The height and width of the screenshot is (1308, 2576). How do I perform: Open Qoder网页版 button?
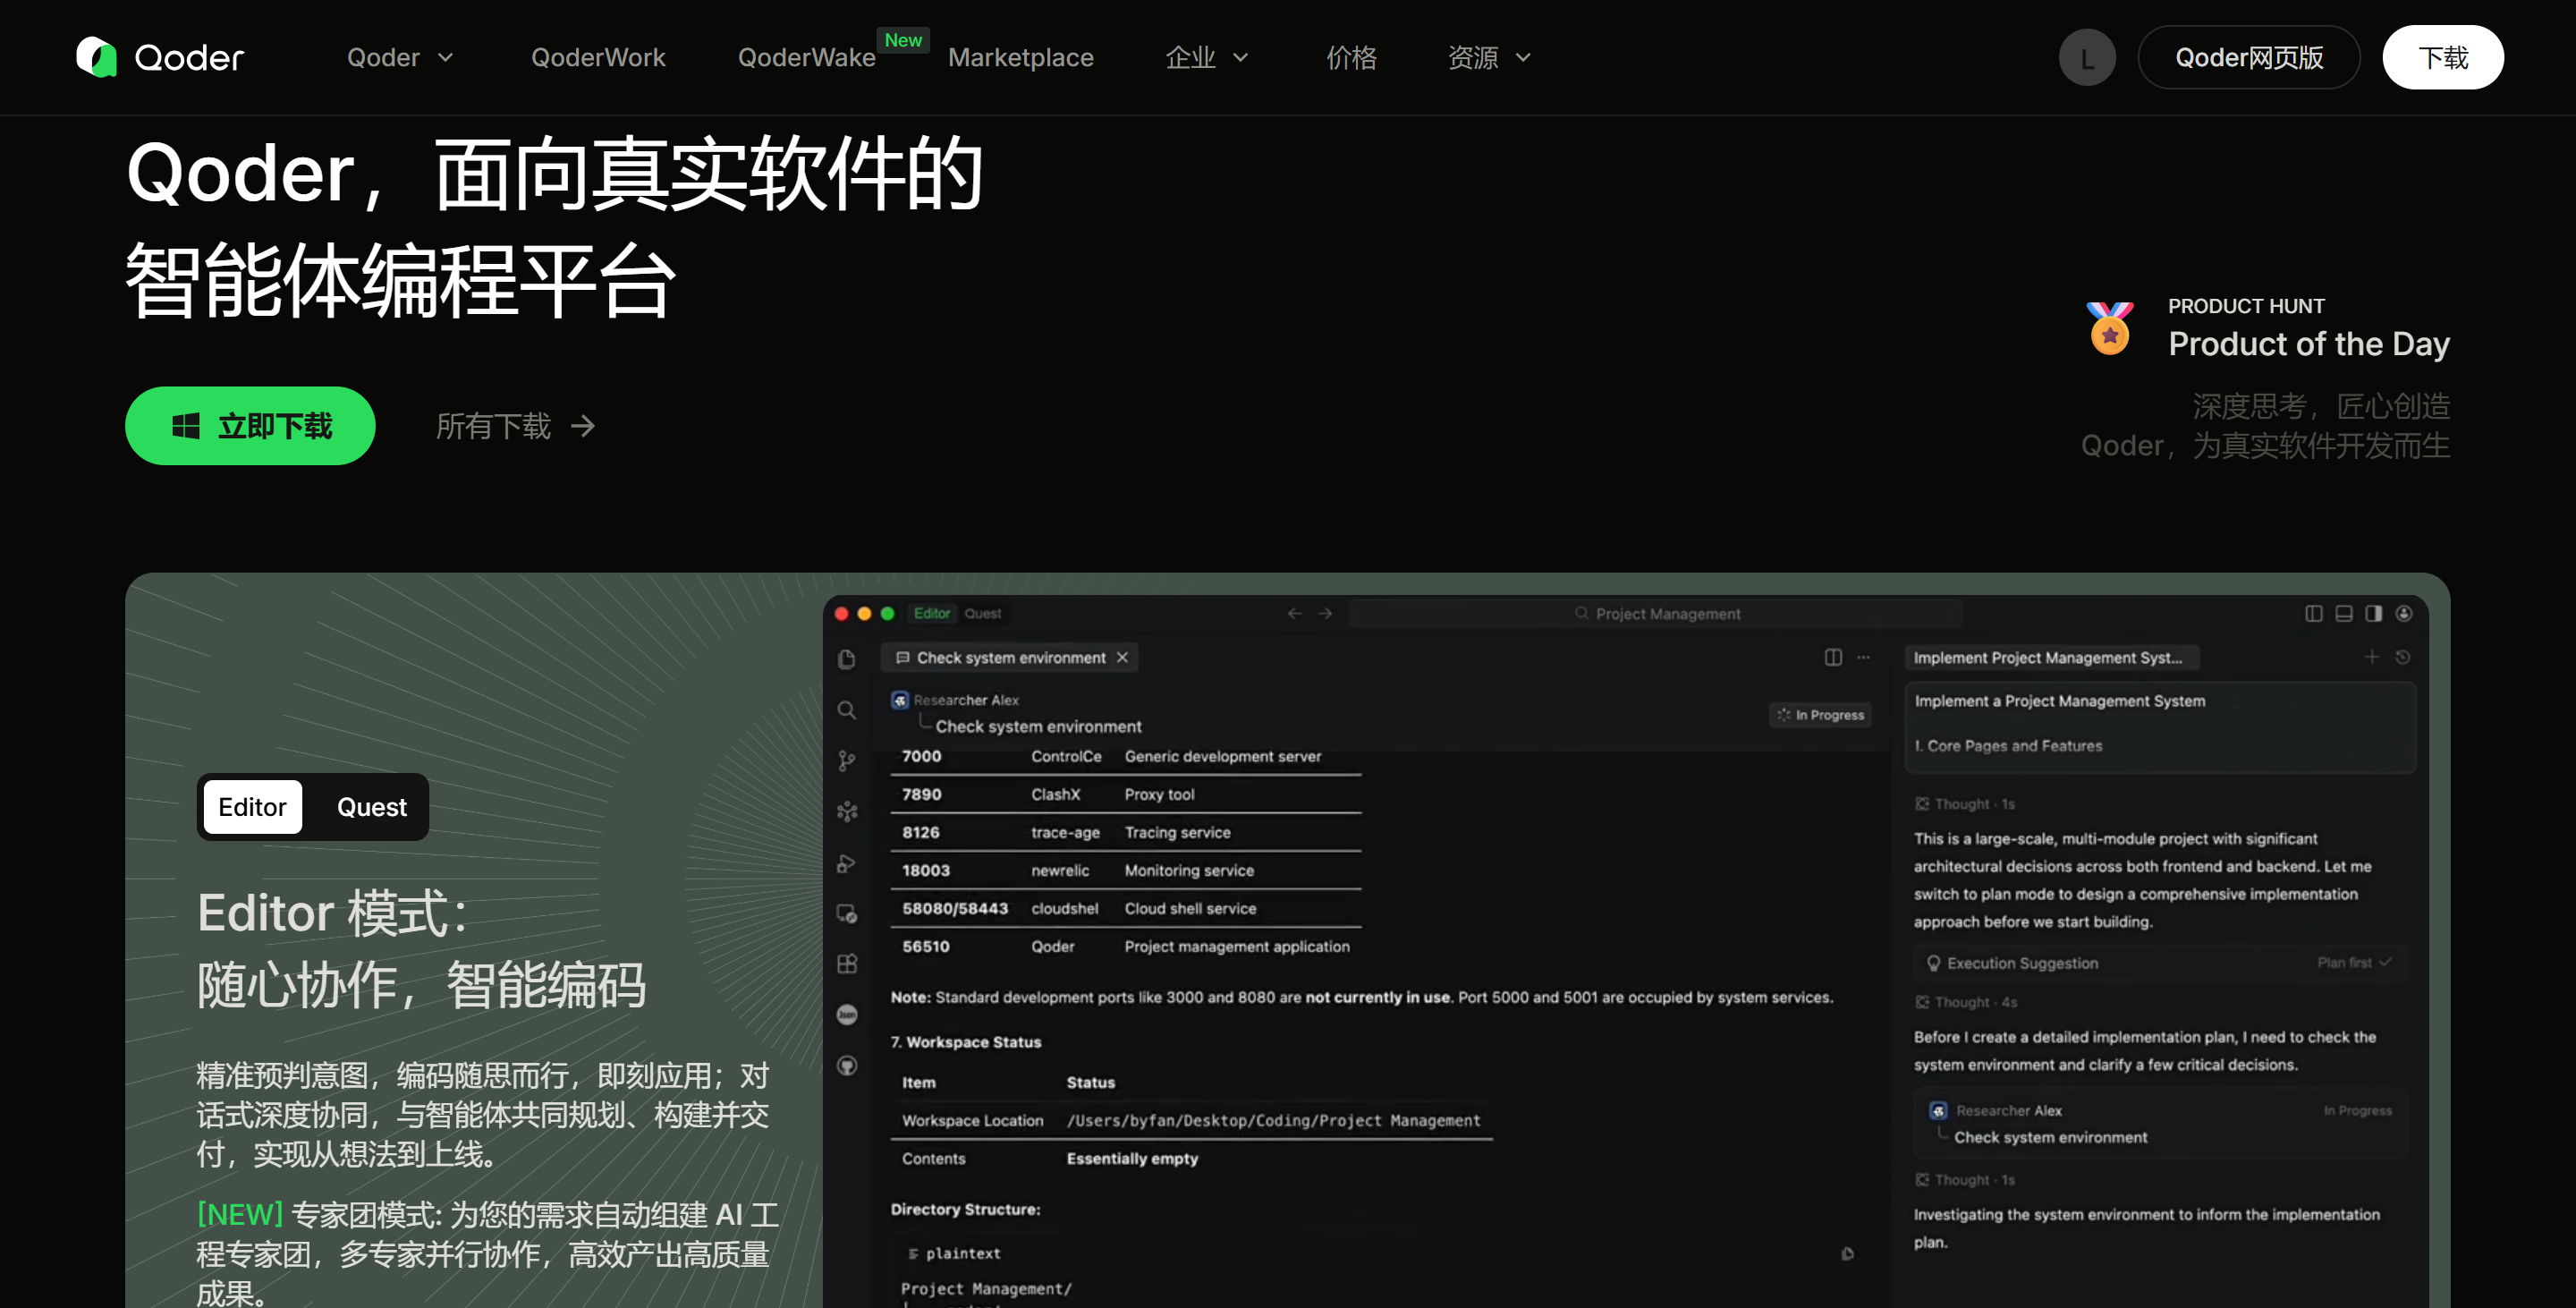(2248, 57)
